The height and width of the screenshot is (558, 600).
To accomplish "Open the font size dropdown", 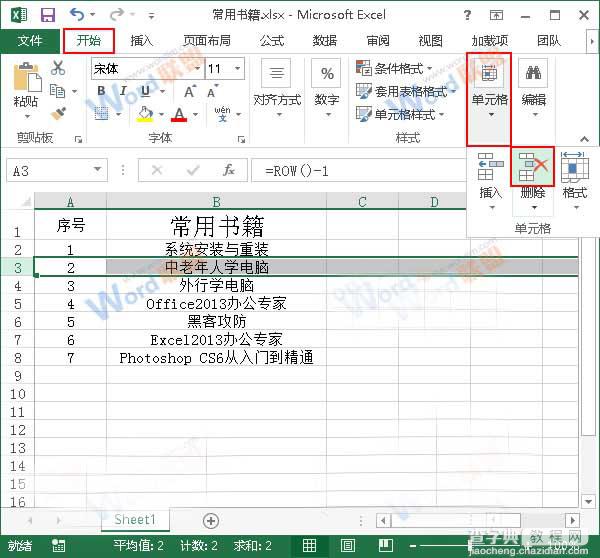I will point(237,69).
